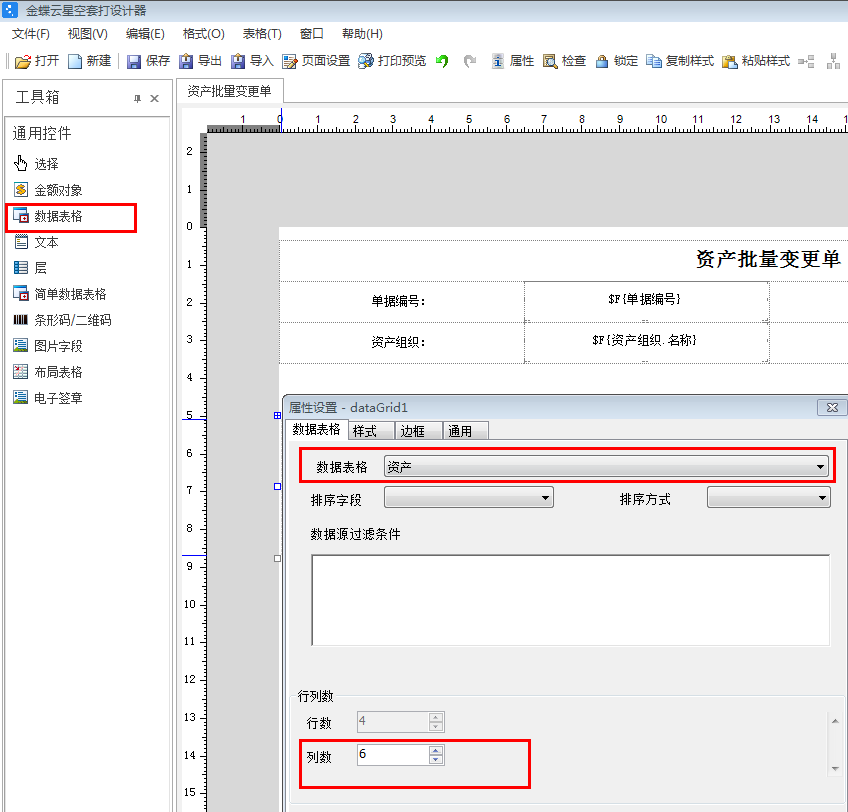Image resolution: width=848 pixels, height=812 pixels.
Task: Choose the 条形码/二维码 tool
Action: click(x=64, y=319)
